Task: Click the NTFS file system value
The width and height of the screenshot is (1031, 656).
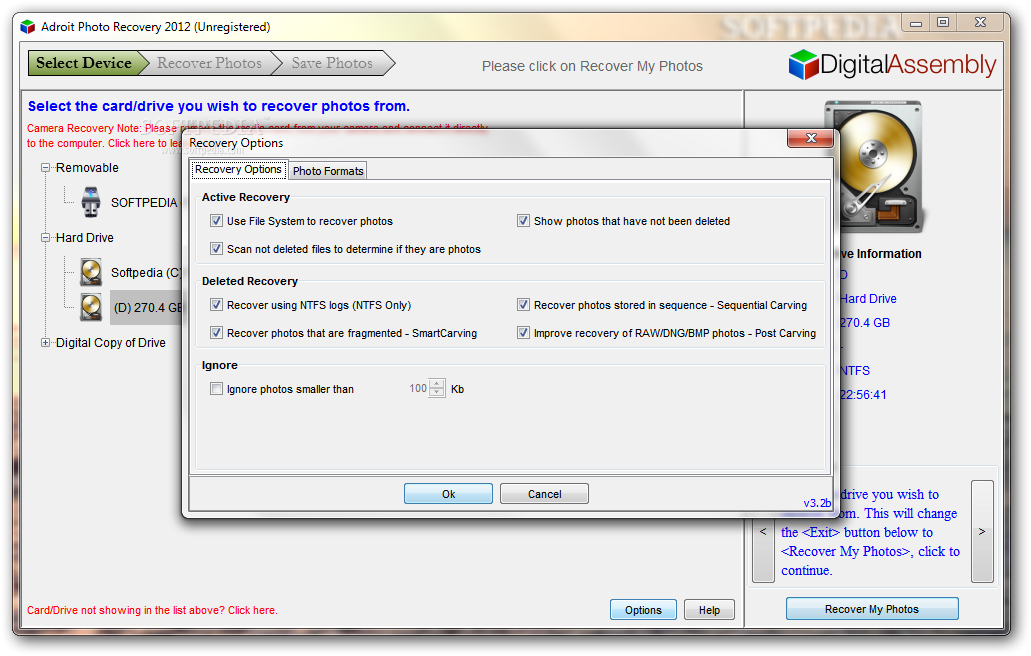Action: [x=855, y=371]
